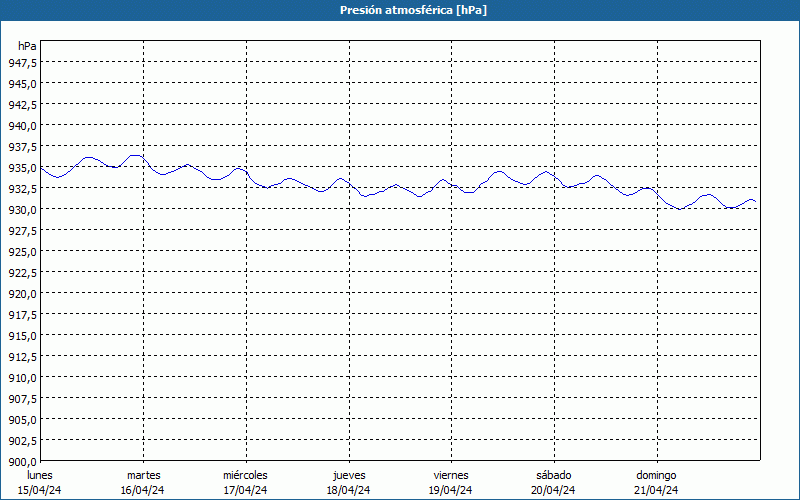Select the 935,0 y-axis value
Screen dimensions: 800x500
click(23, 167)
